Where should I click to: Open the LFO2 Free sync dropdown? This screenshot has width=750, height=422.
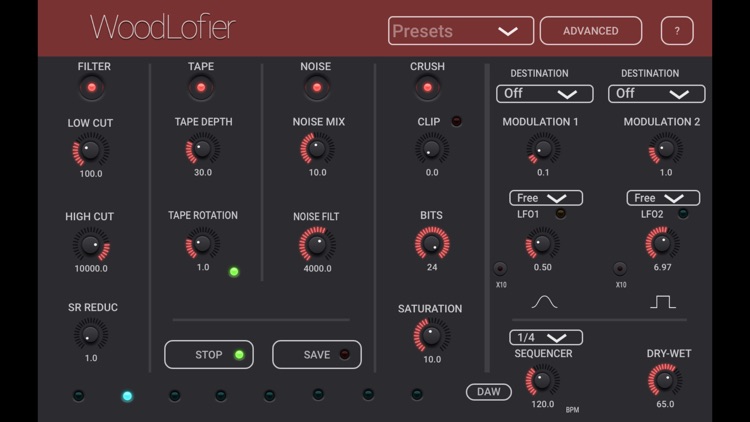point(663,198)
